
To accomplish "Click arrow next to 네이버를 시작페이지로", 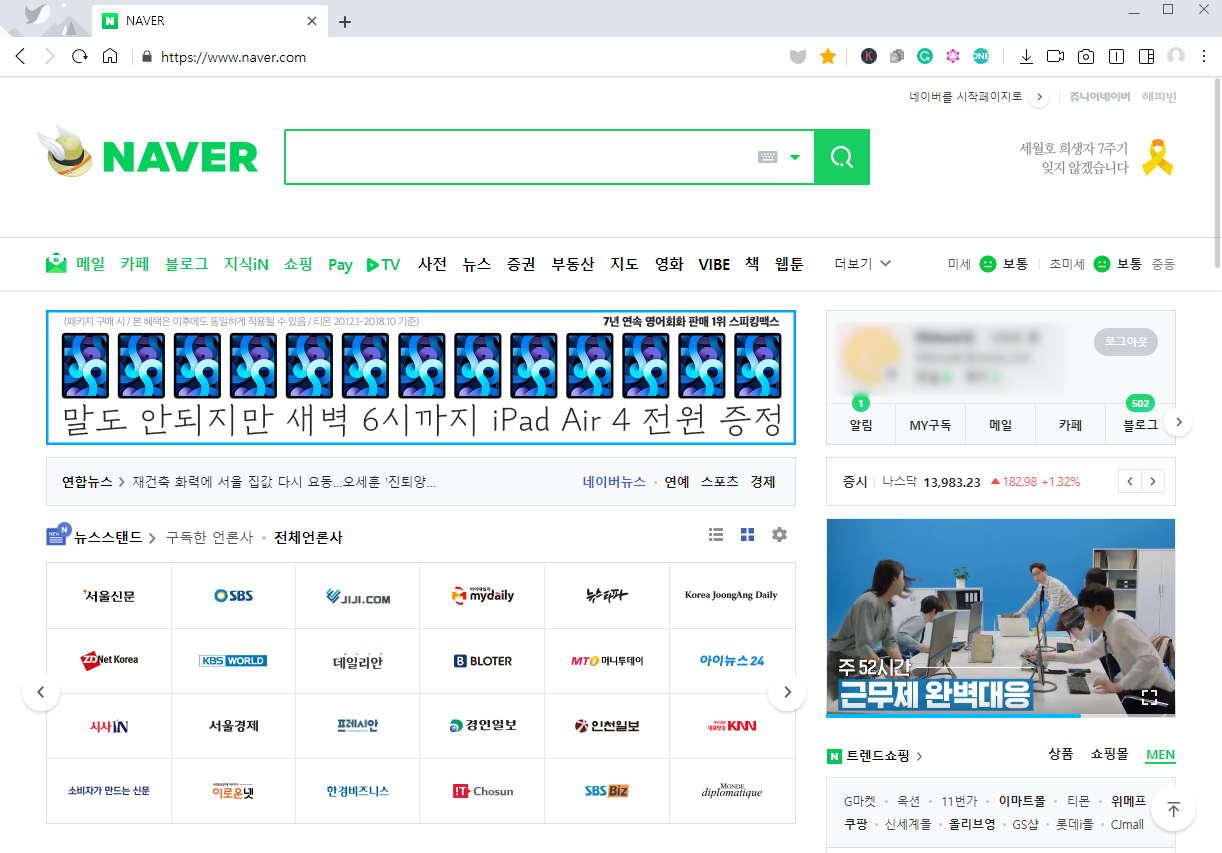I will [x=1039, y=97].
